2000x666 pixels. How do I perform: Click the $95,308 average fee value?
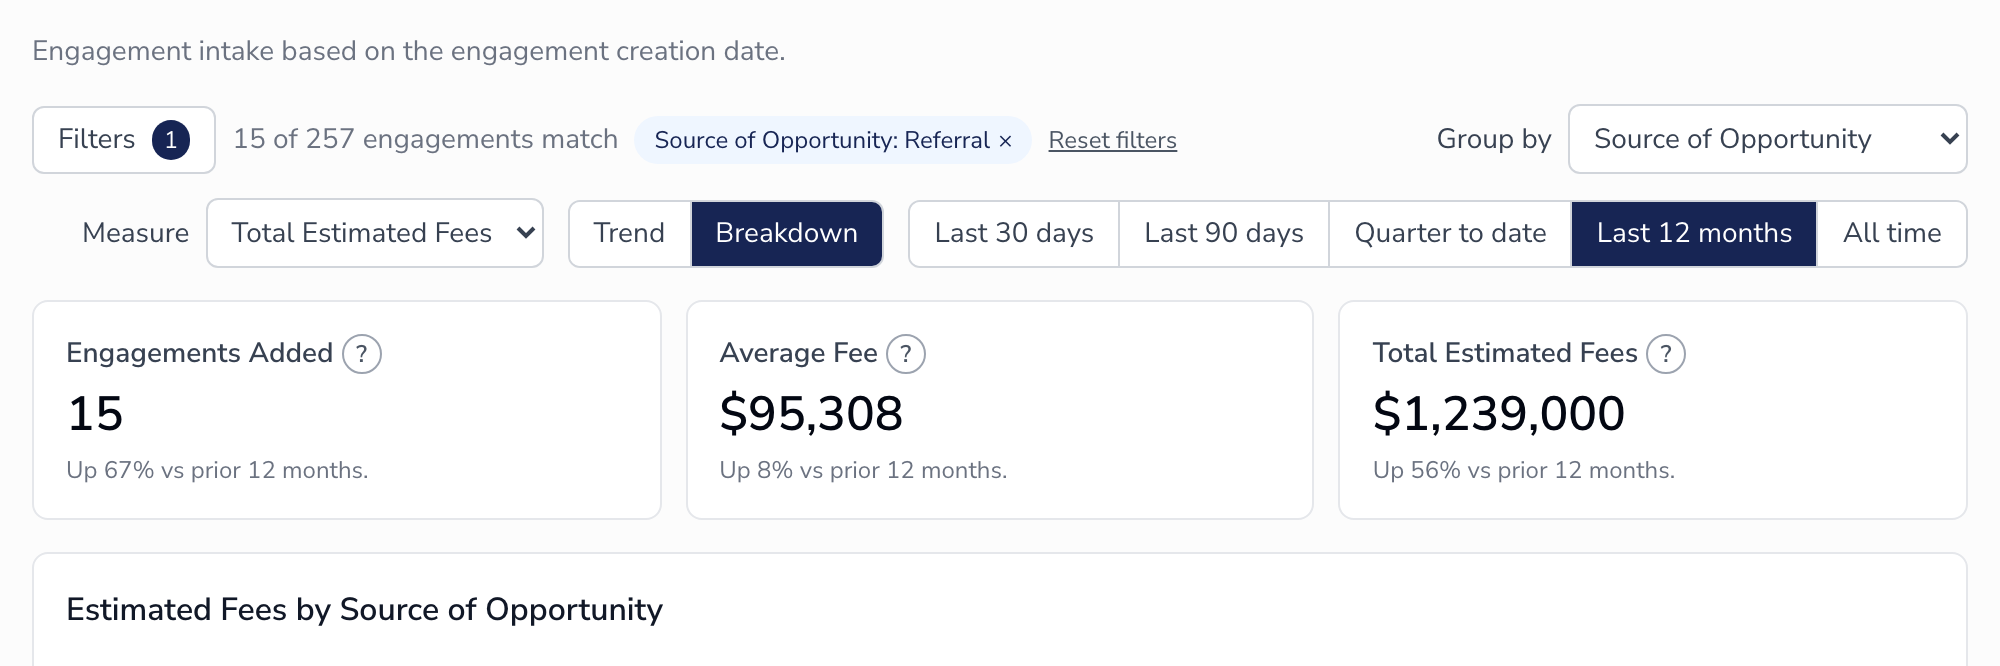pyautogui.click(x=811, y=414)
